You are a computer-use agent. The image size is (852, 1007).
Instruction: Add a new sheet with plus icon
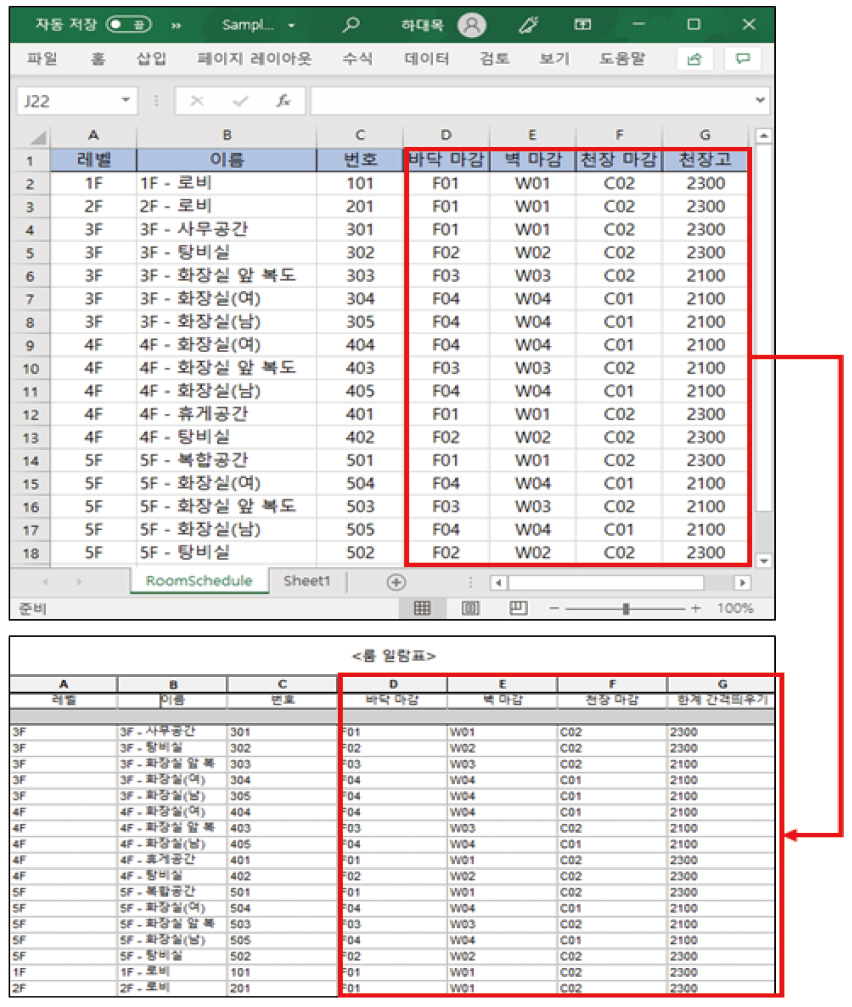(x=396, y=582)
